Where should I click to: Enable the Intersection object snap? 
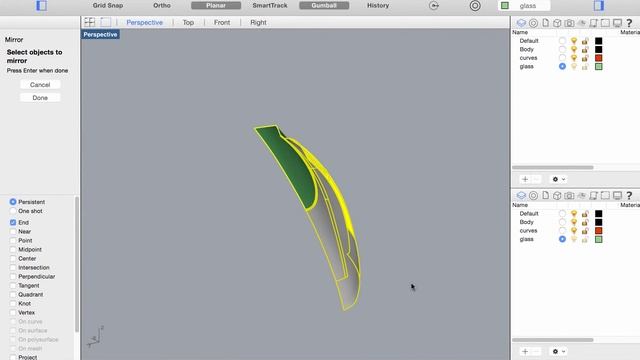tap(13, 267)
